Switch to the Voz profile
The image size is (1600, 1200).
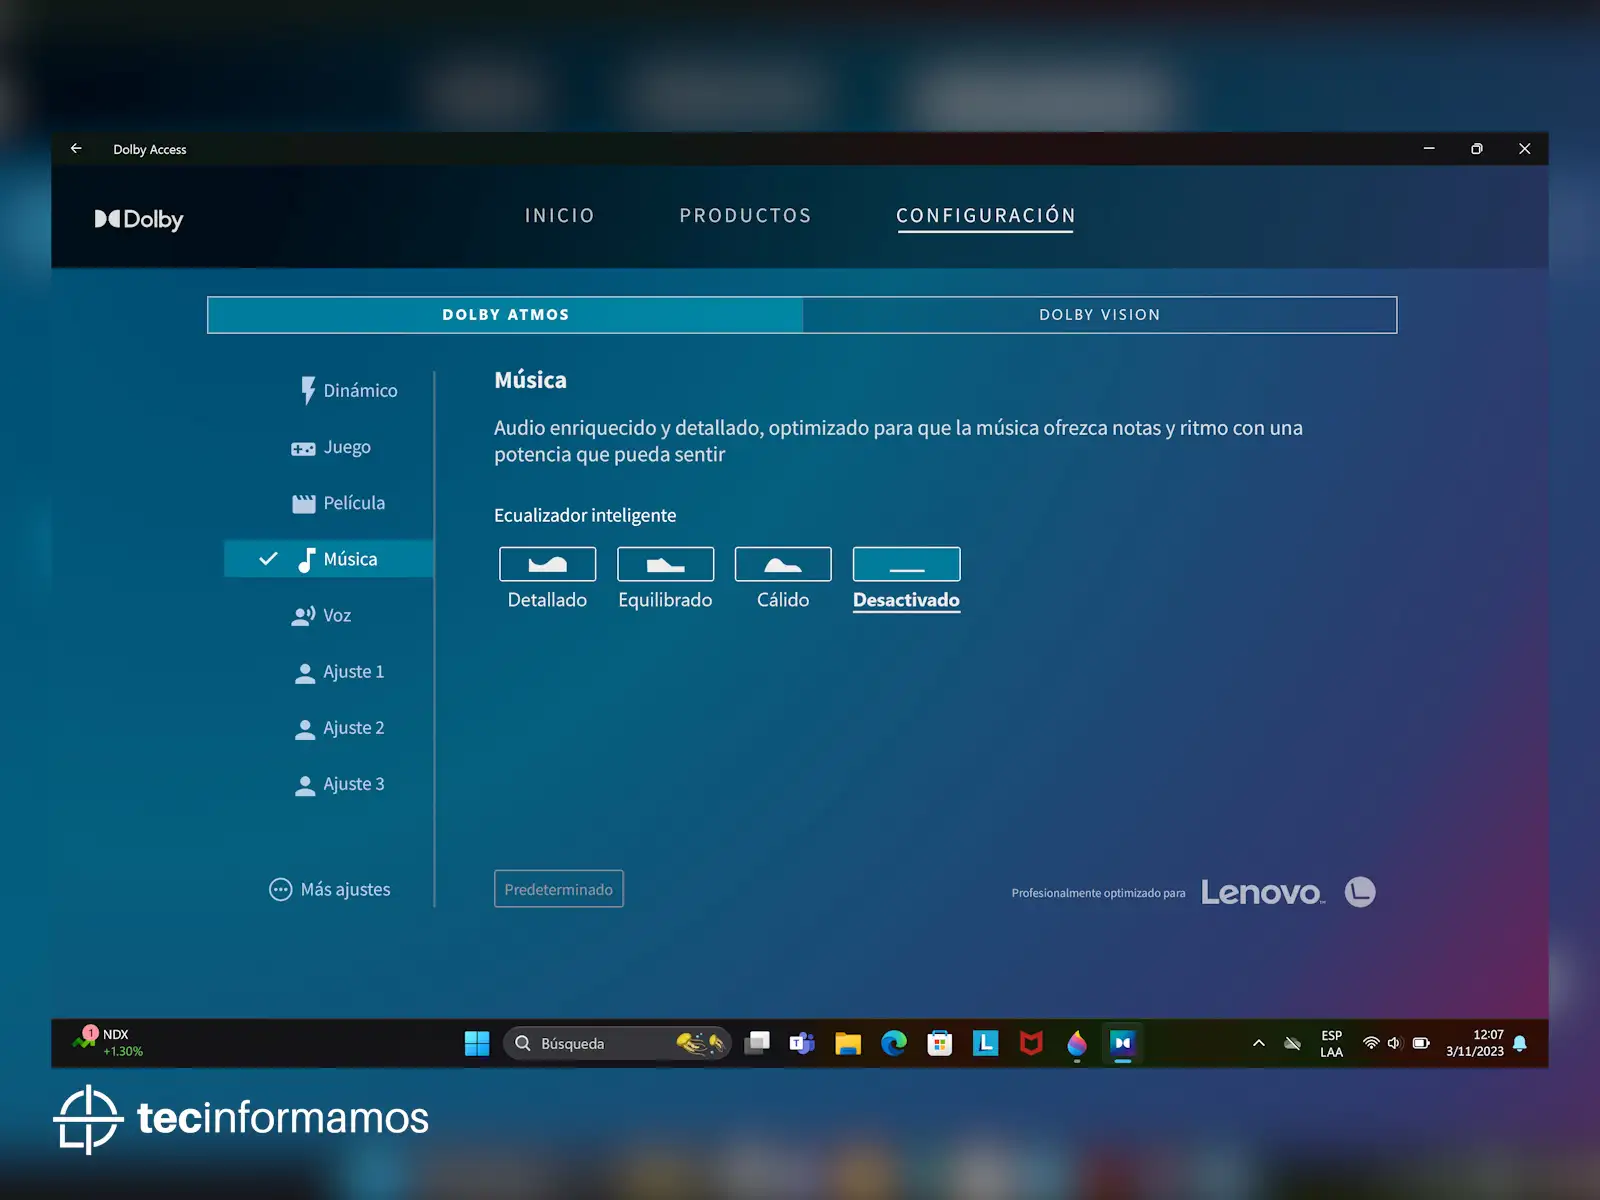pos(321,615)
